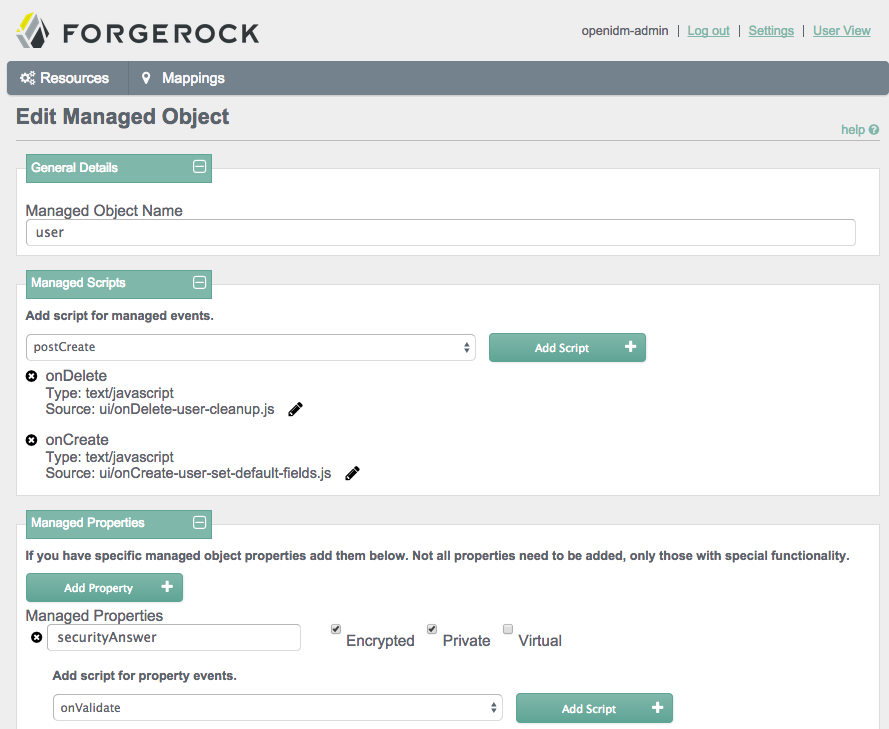Click the Log out link
The height and width of the screenshot is (729, 889).
(708, 31)
